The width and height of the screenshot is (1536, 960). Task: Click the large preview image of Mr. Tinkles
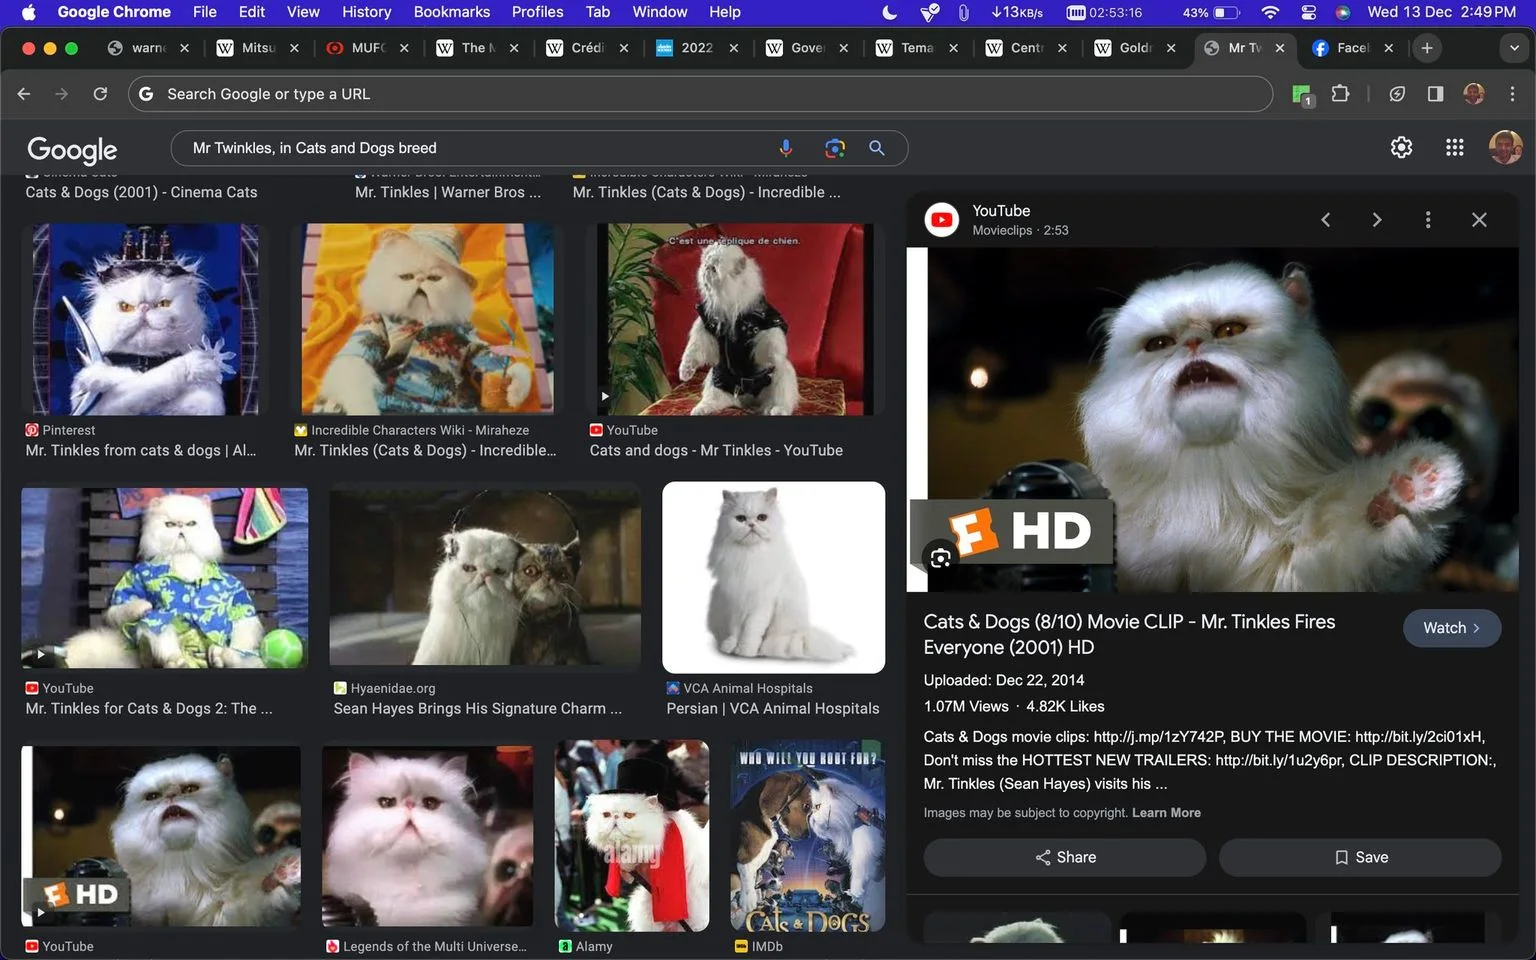click(1212, 420)
